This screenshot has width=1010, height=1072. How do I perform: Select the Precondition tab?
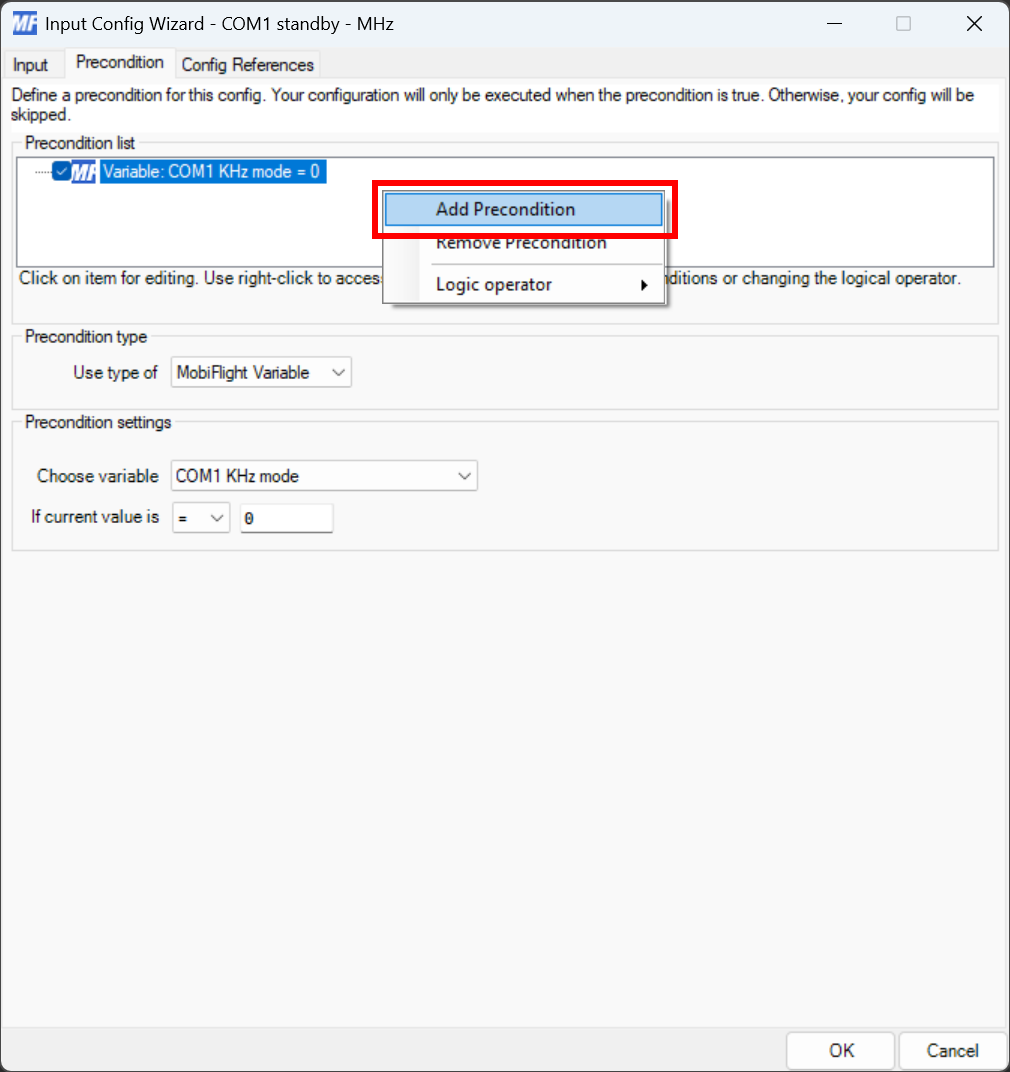click(120, 62)
